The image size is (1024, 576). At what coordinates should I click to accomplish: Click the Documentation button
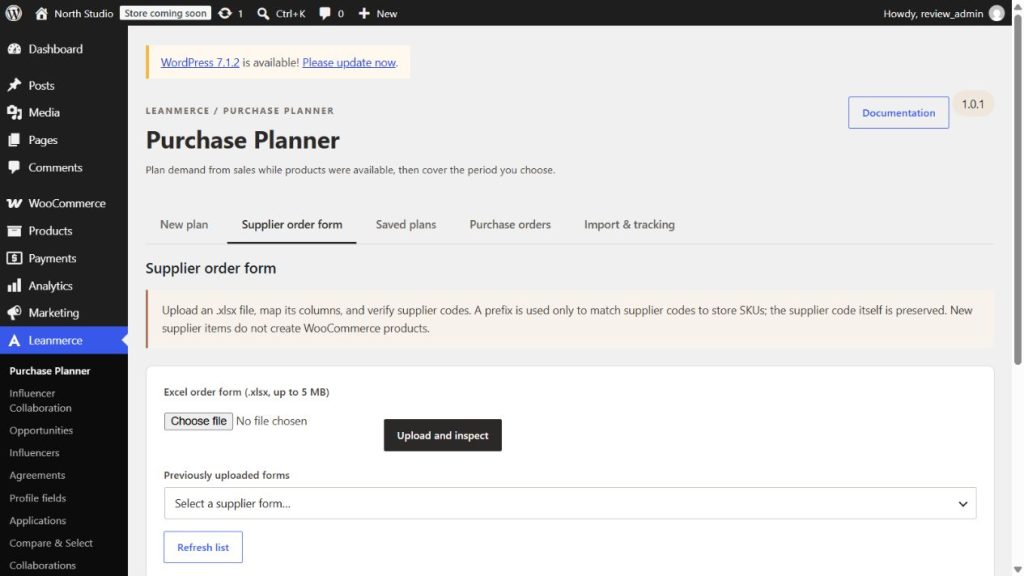tap(898, 112)
